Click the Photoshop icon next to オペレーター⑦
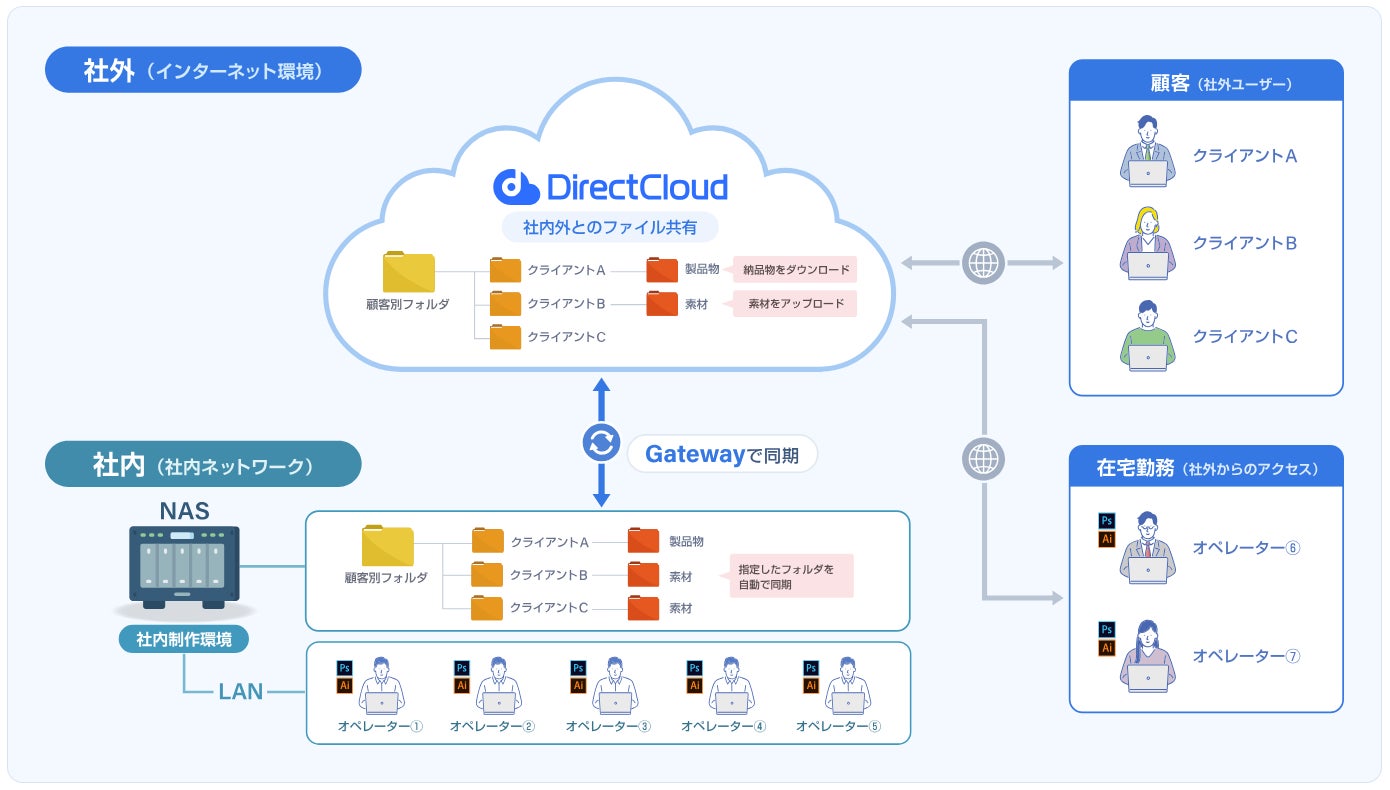This screenshot has height=790, width=1390. pos(1106,629)
